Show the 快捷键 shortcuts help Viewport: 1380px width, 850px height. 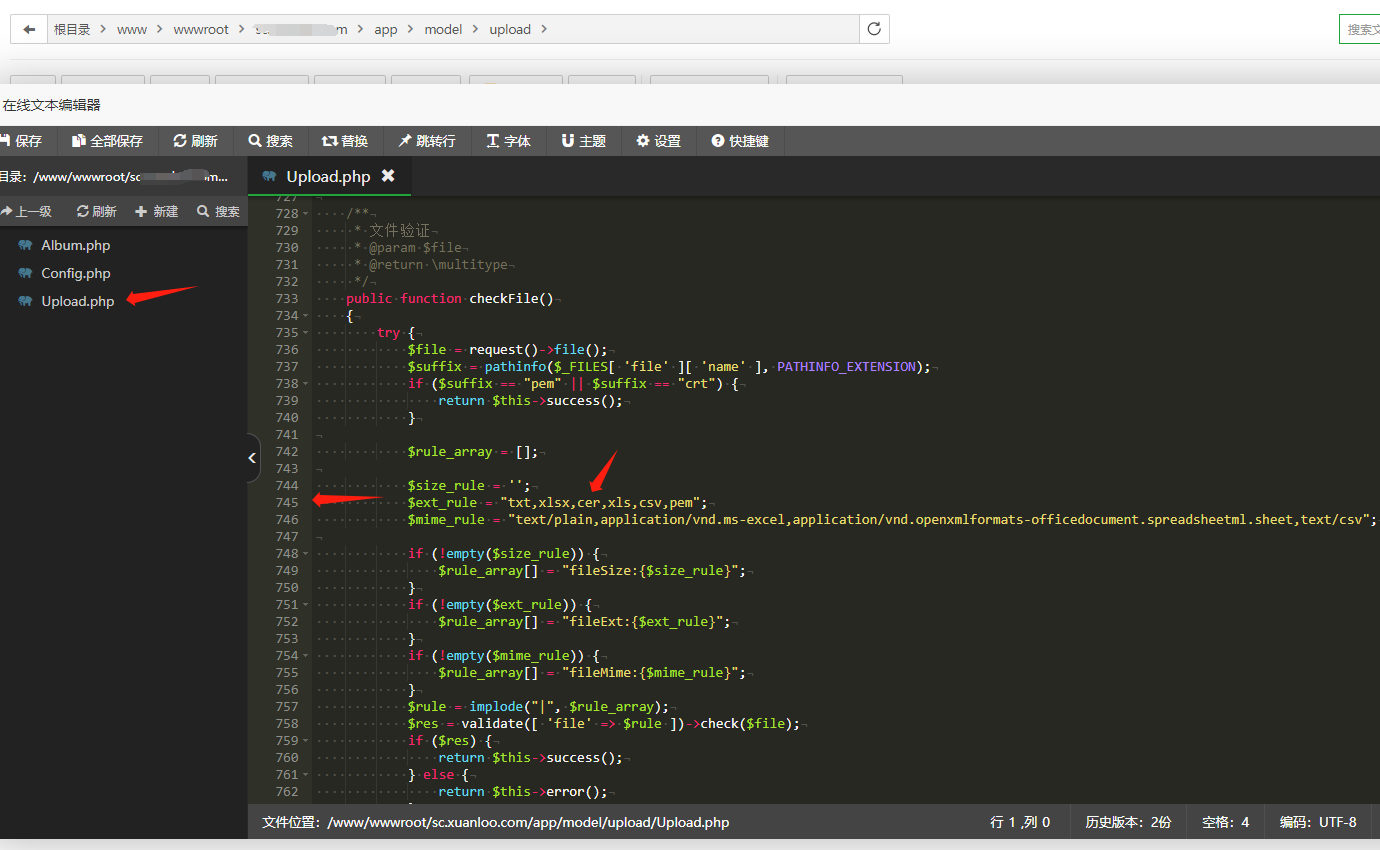740,141
